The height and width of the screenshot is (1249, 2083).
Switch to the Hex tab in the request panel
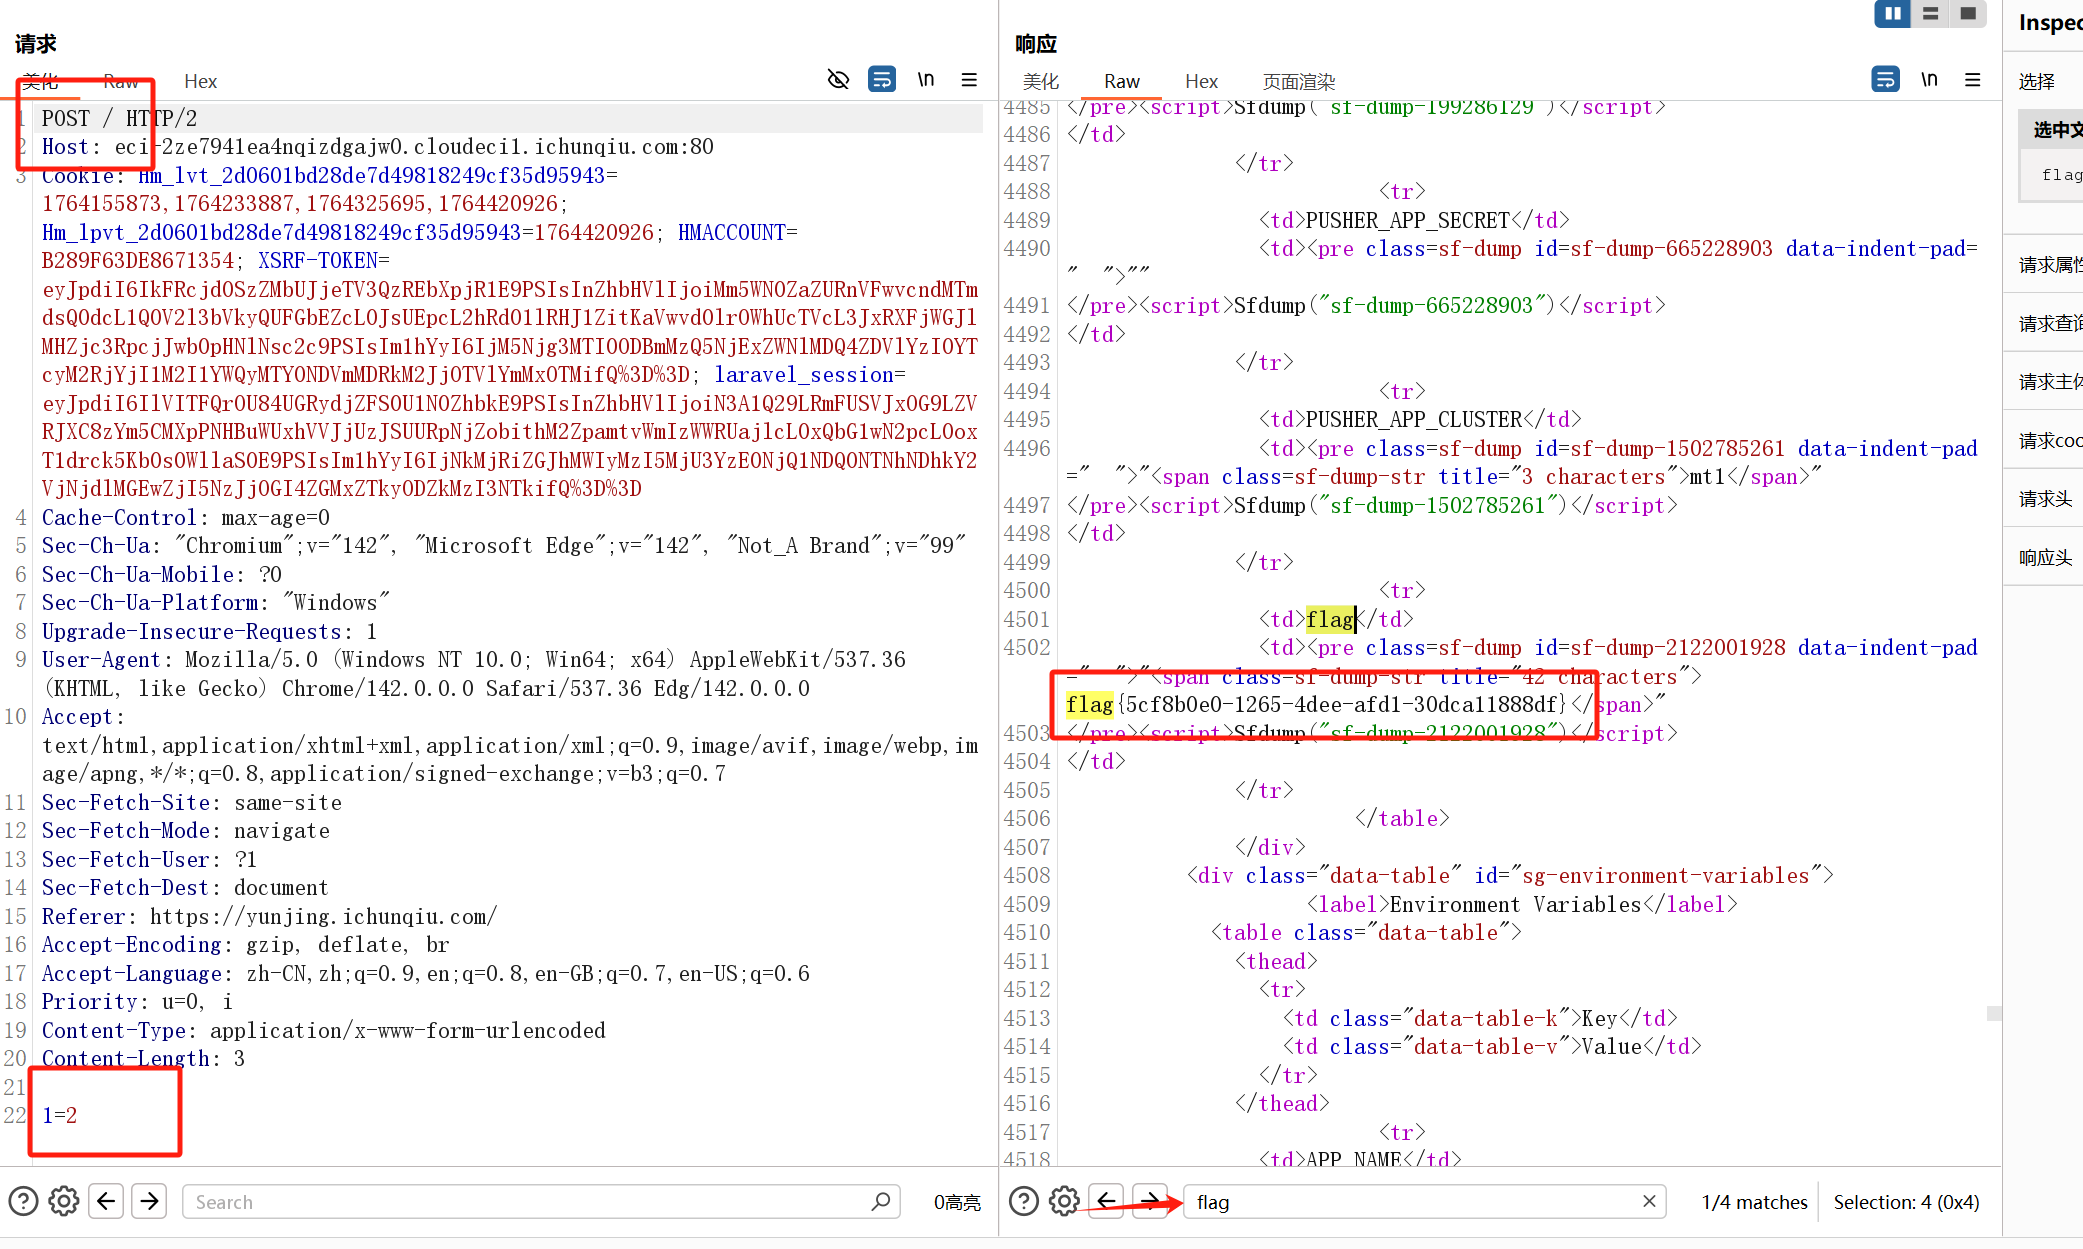pos(199,81)
